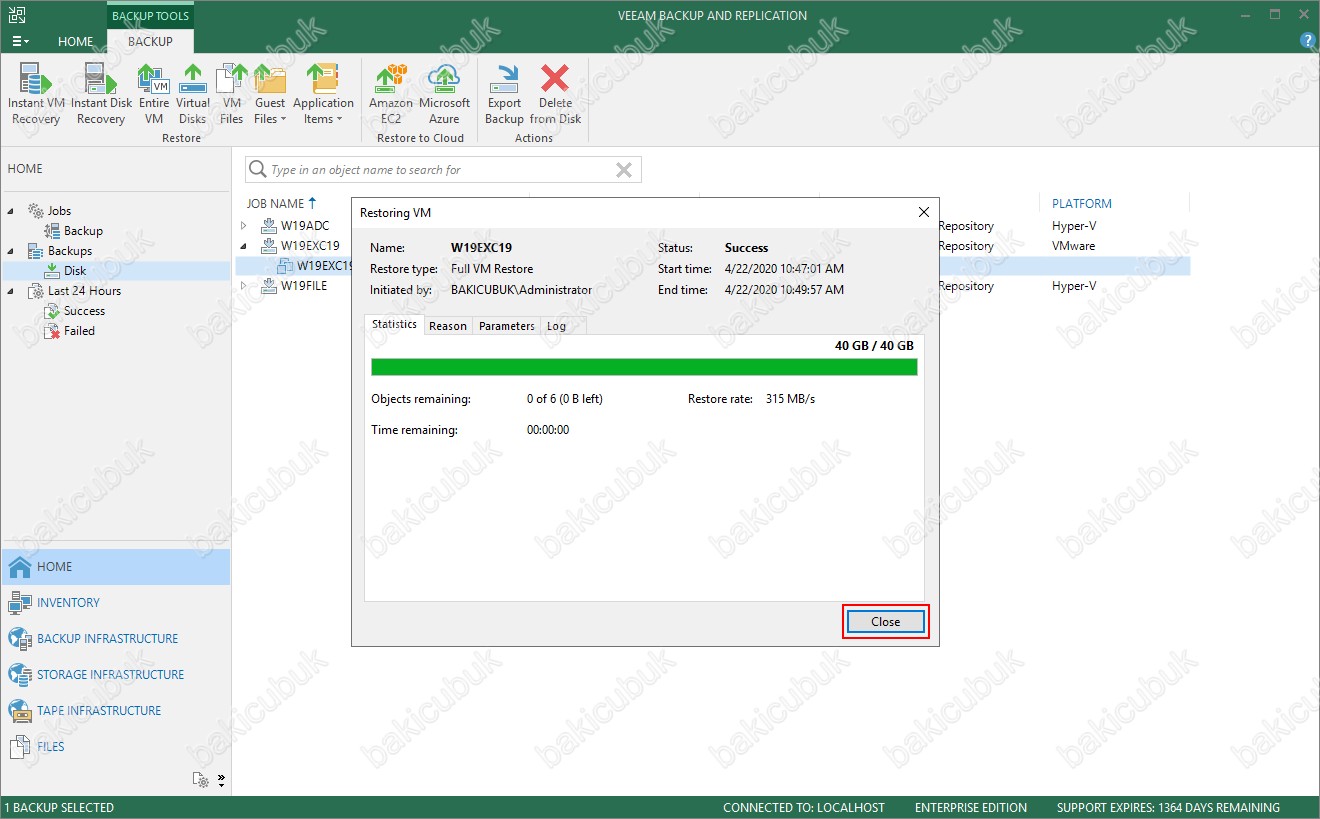
Task: Open the Log tab
Action: 556,326
